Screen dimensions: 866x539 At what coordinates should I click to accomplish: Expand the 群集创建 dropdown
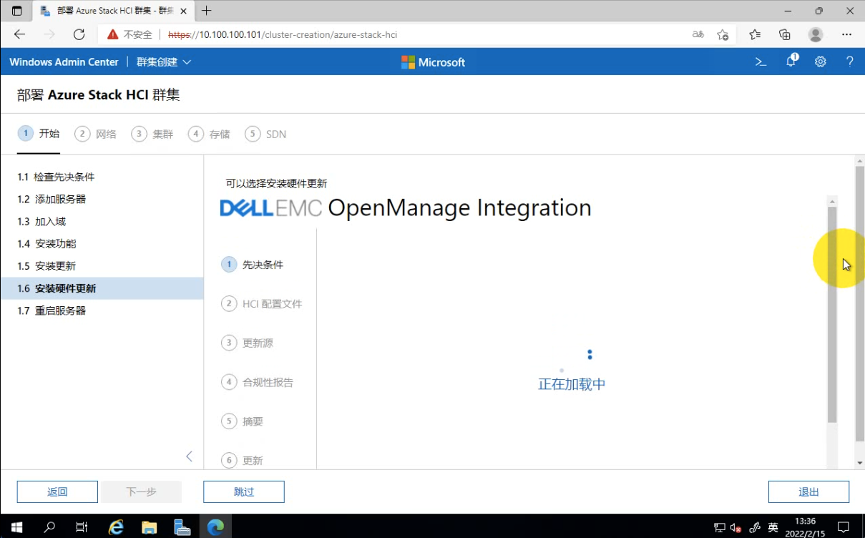163,62
